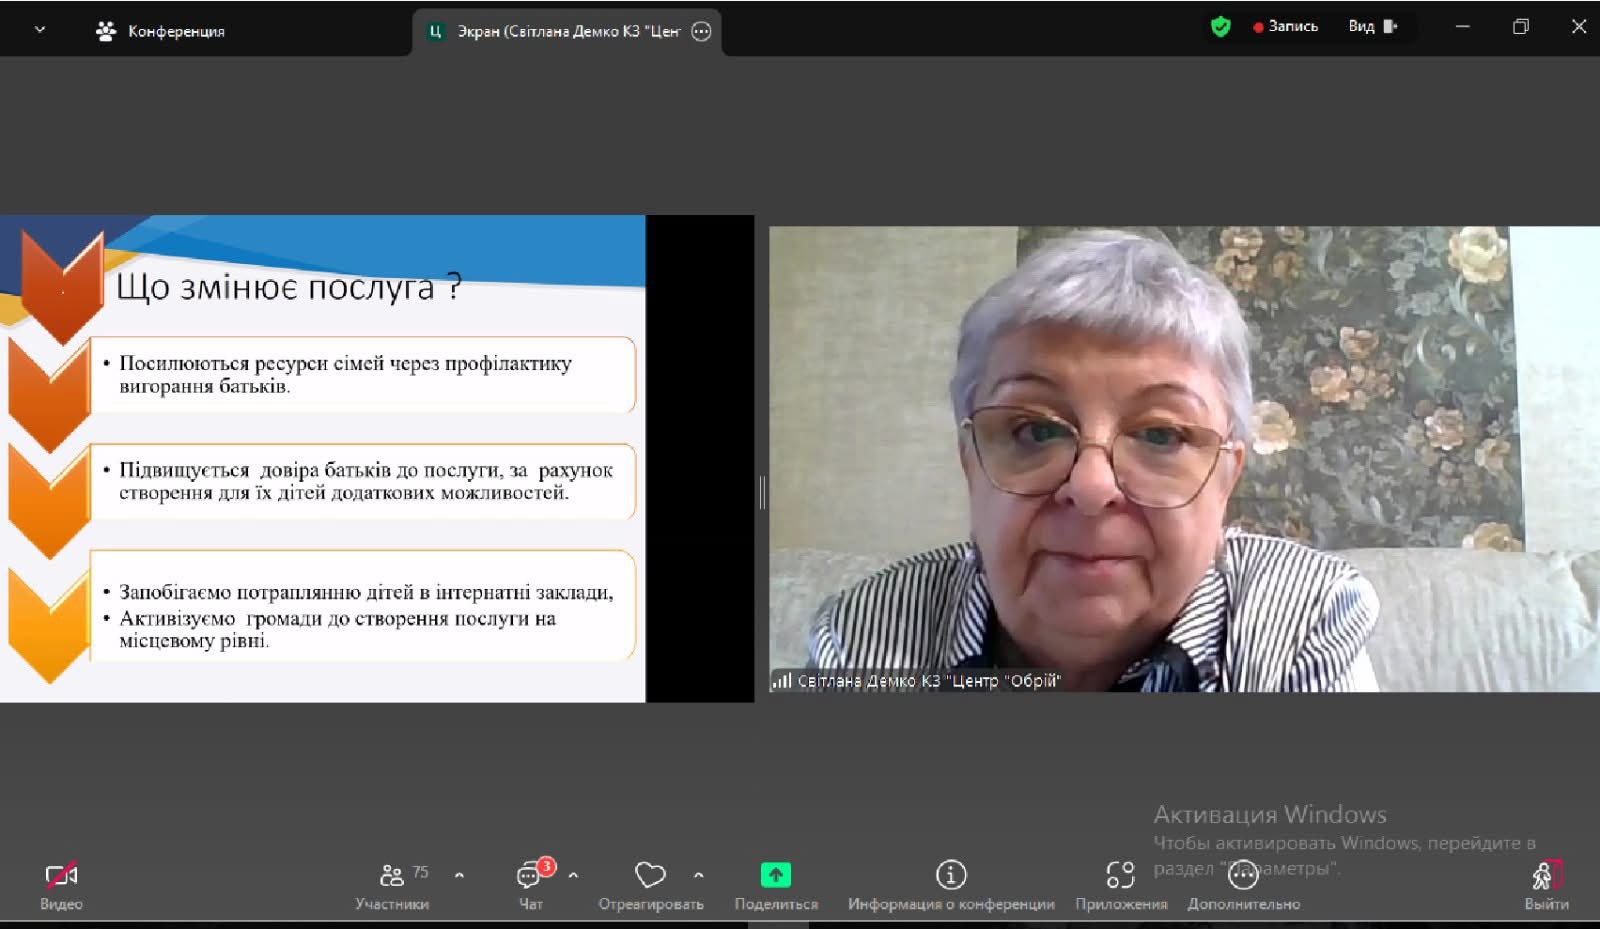
Task: Click the divider handle between slide and video
Action: tap(762, 492)
